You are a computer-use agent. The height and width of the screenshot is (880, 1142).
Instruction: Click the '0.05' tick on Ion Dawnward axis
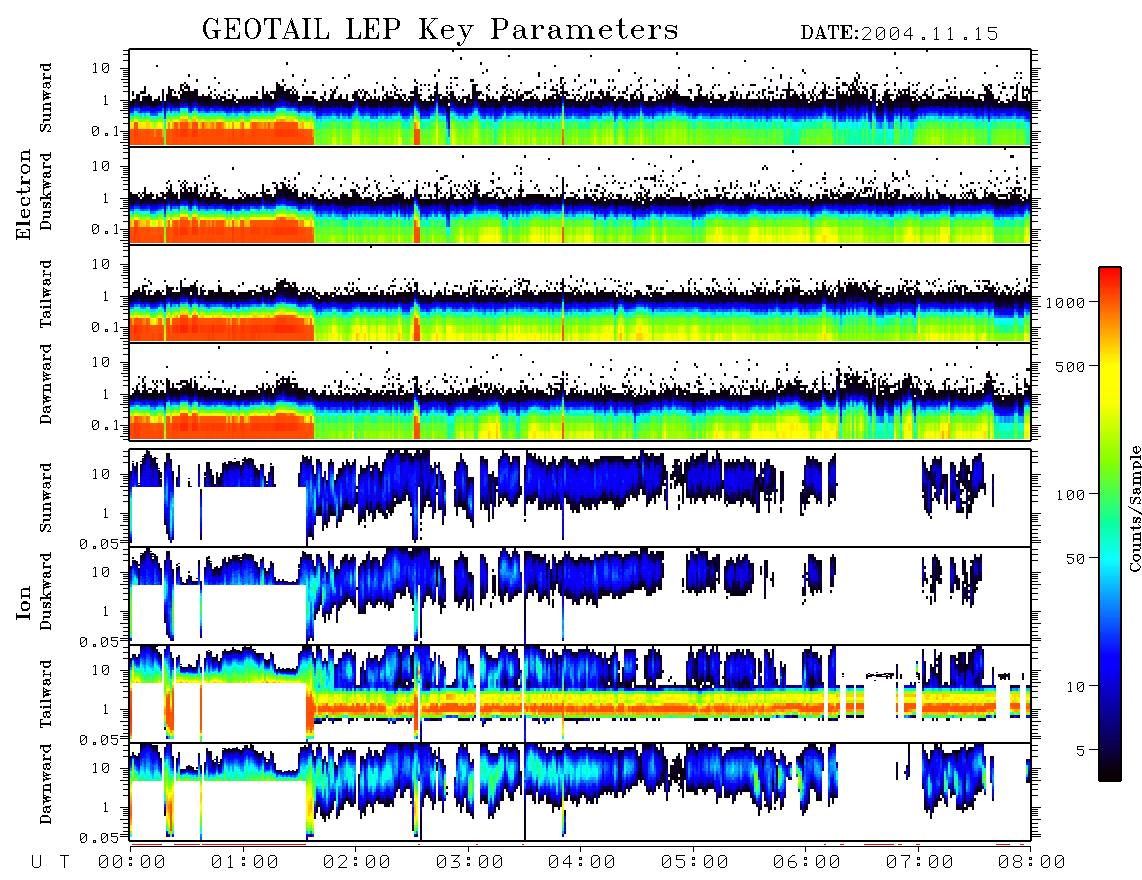(98, 838)
